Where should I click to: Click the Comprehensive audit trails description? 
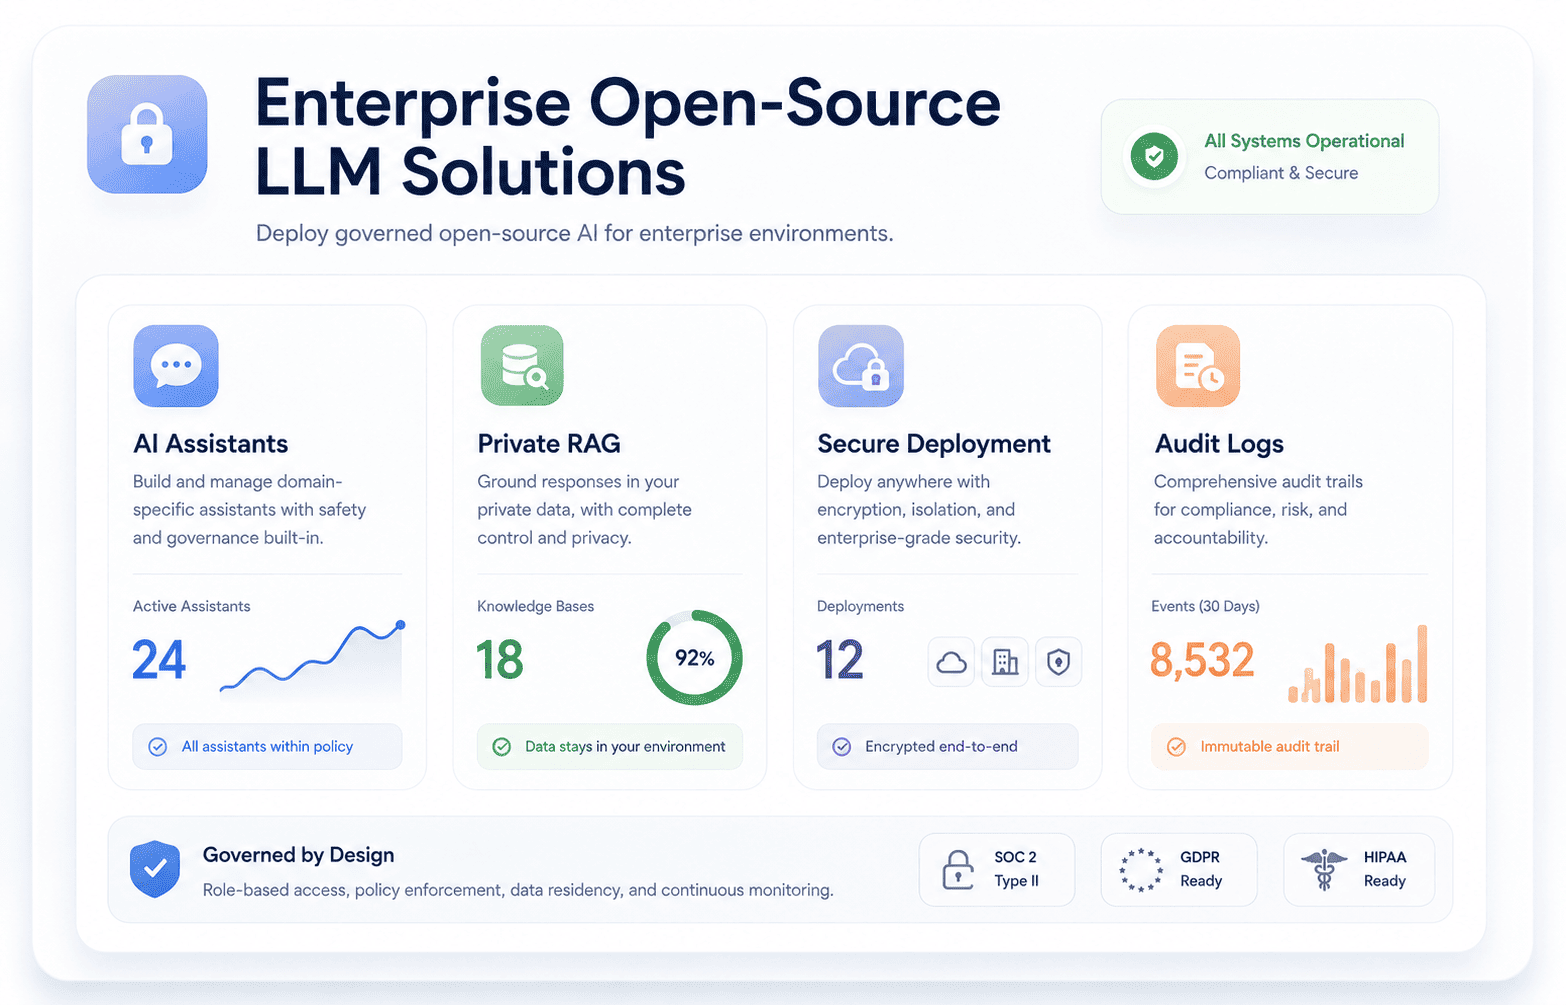pyautogui.click(x=1258, y=510)
